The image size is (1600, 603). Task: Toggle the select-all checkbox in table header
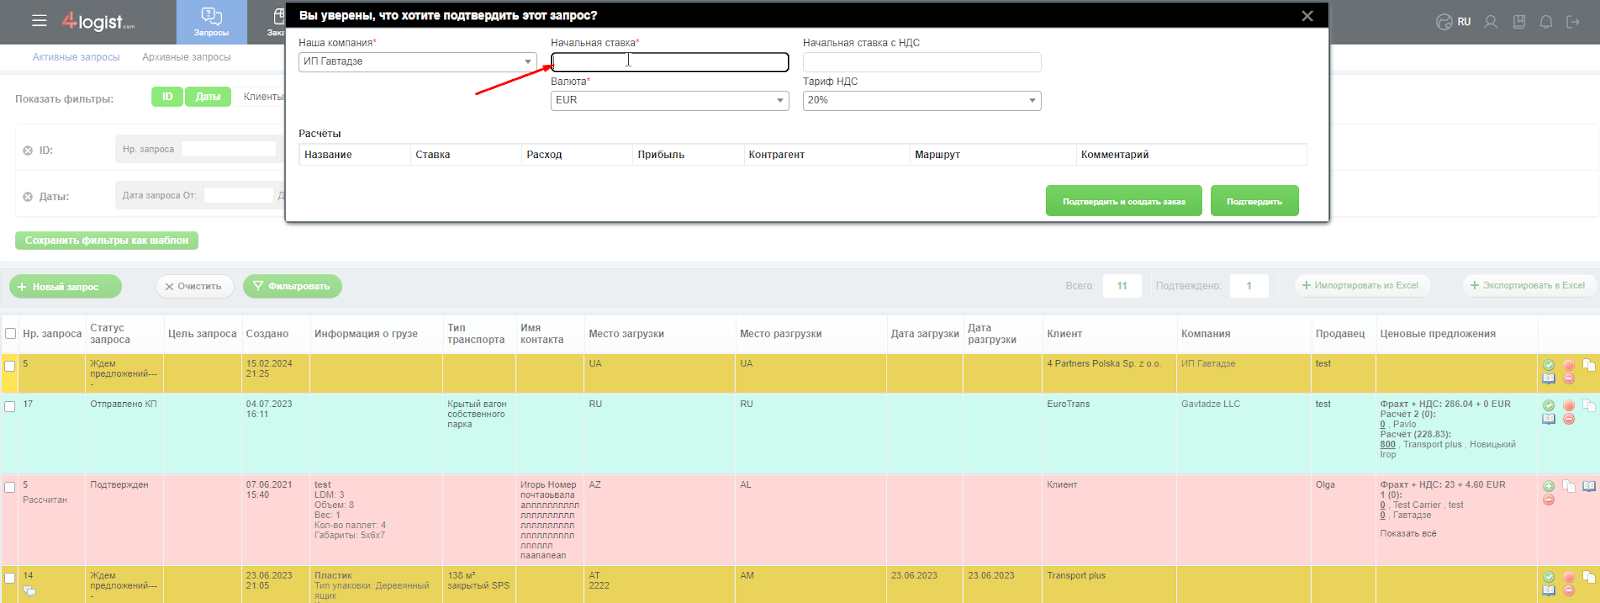10,334
